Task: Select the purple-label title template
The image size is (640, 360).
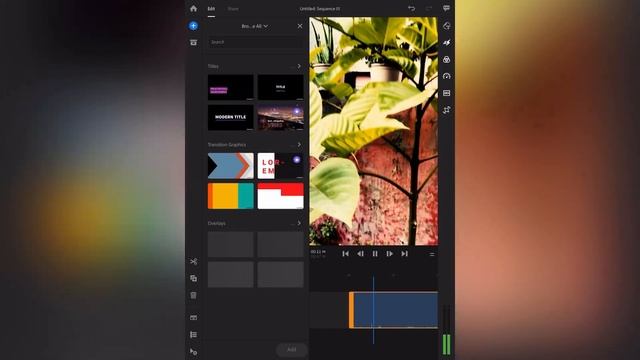Action: [231, 87]
